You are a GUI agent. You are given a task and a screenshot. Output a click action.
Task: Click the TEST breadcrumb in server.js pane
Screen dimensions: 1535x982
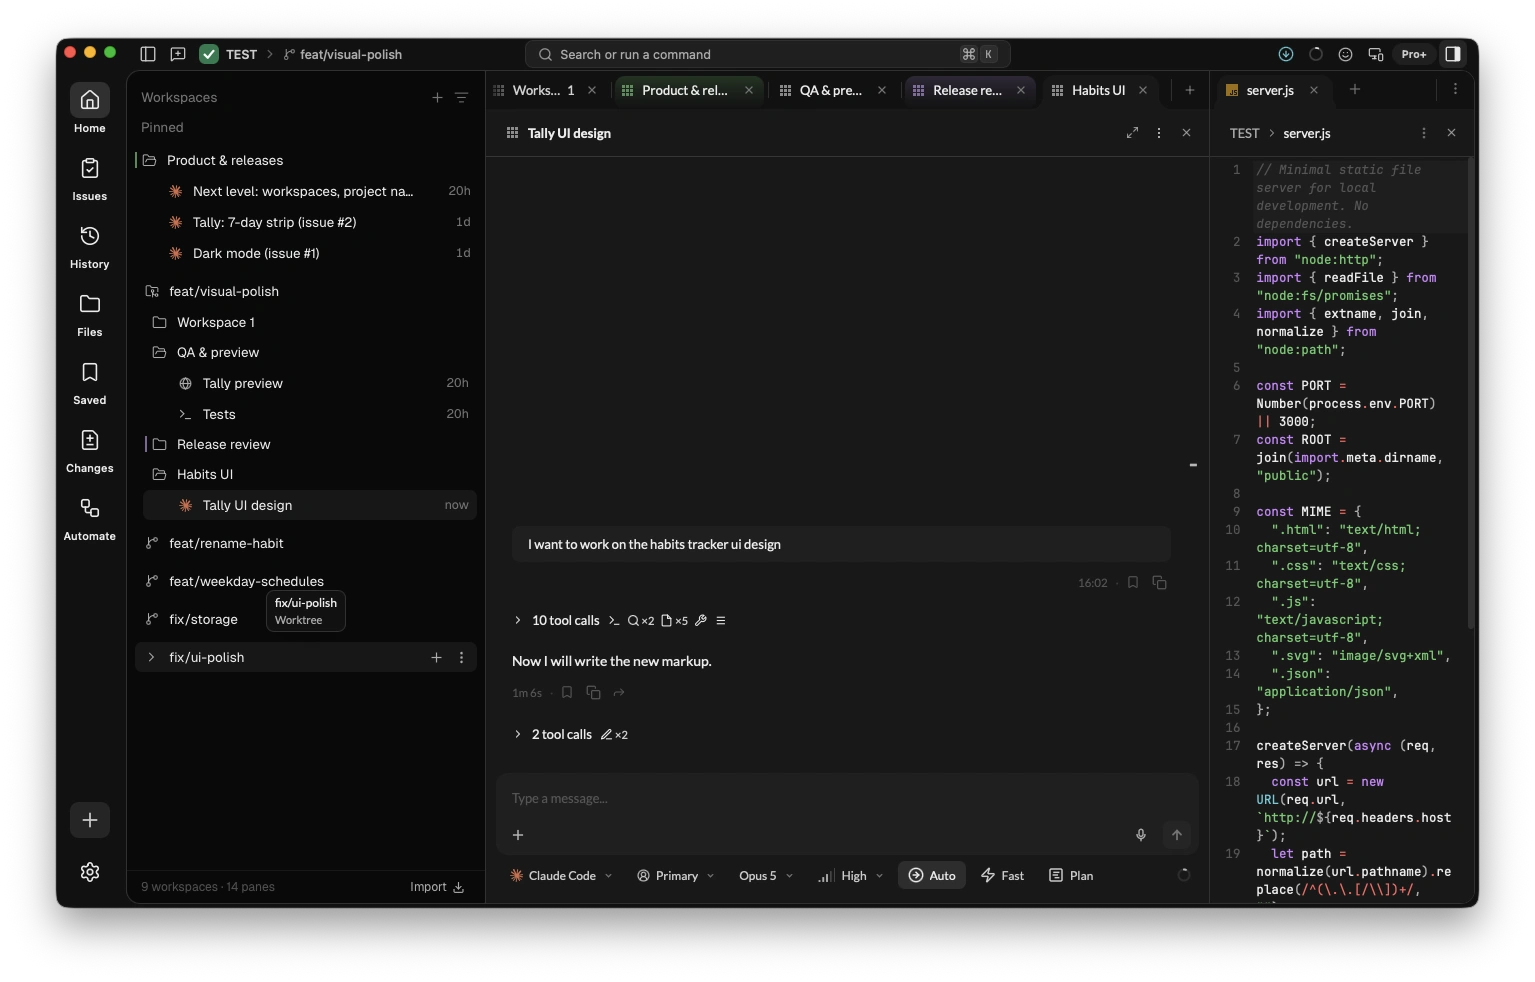pyautogui.click(x=1244, y=133)
